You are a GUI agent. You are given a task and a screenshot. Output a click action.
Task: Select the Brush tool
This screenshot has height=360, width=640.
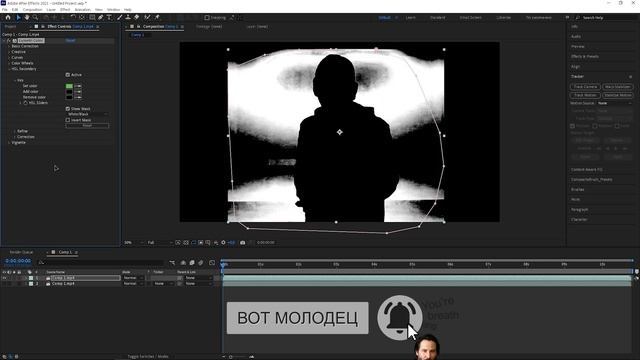(x=120, y=18)
